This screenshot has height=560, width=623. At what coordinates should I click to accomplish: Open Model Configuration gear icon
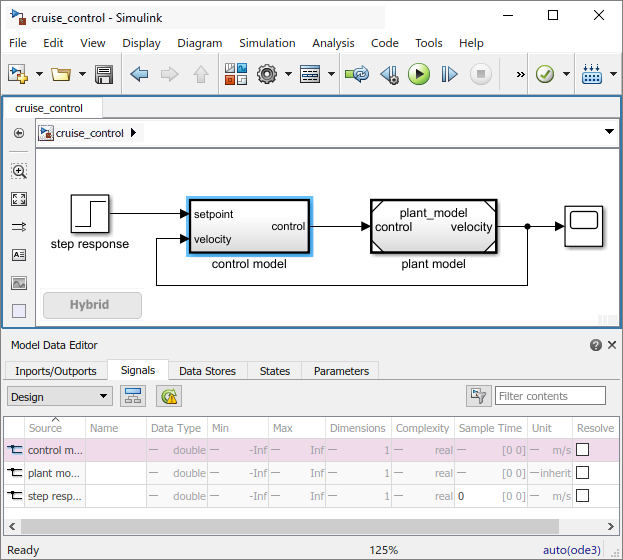pos(267,74)
